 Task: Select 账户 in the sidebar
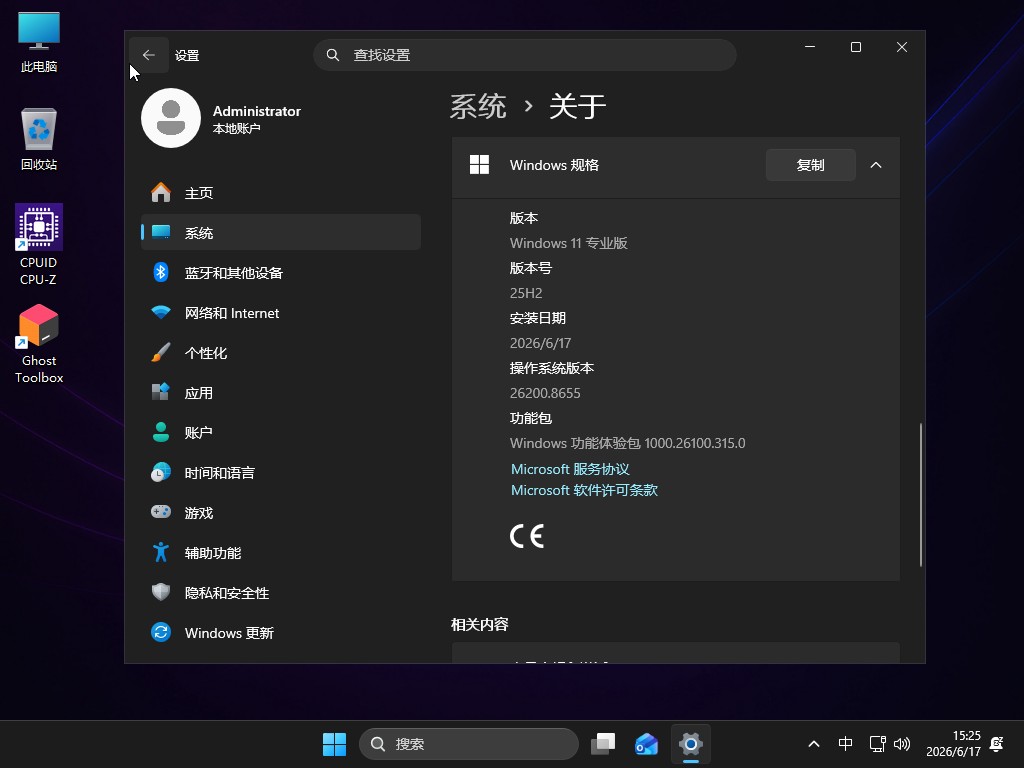tap(281, 432)
